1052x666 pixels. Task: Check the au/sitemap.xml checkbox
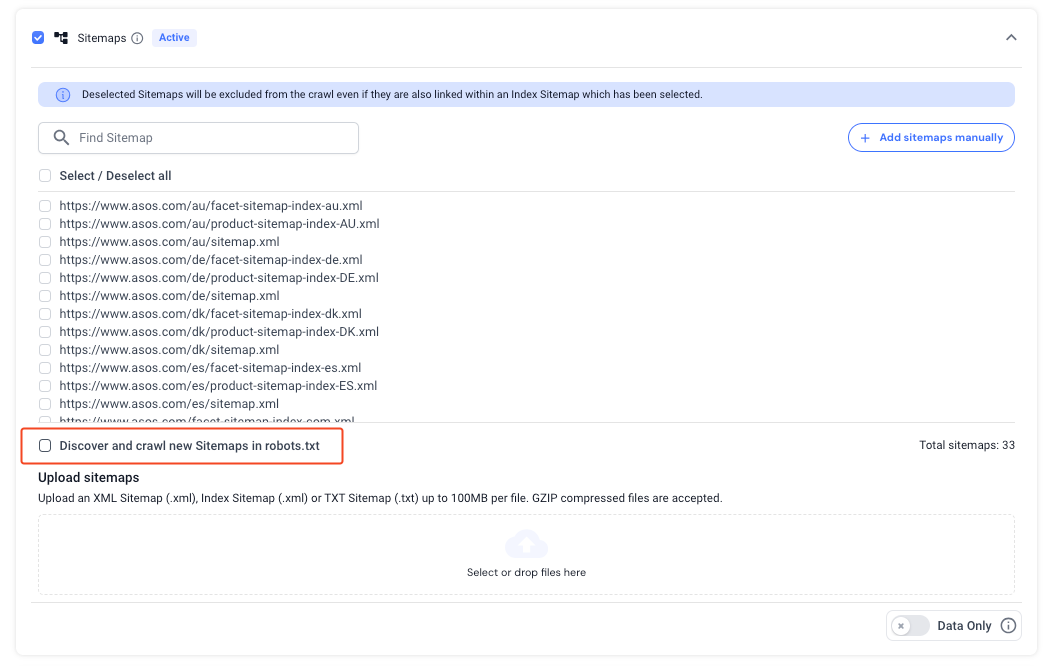(45, 242)
